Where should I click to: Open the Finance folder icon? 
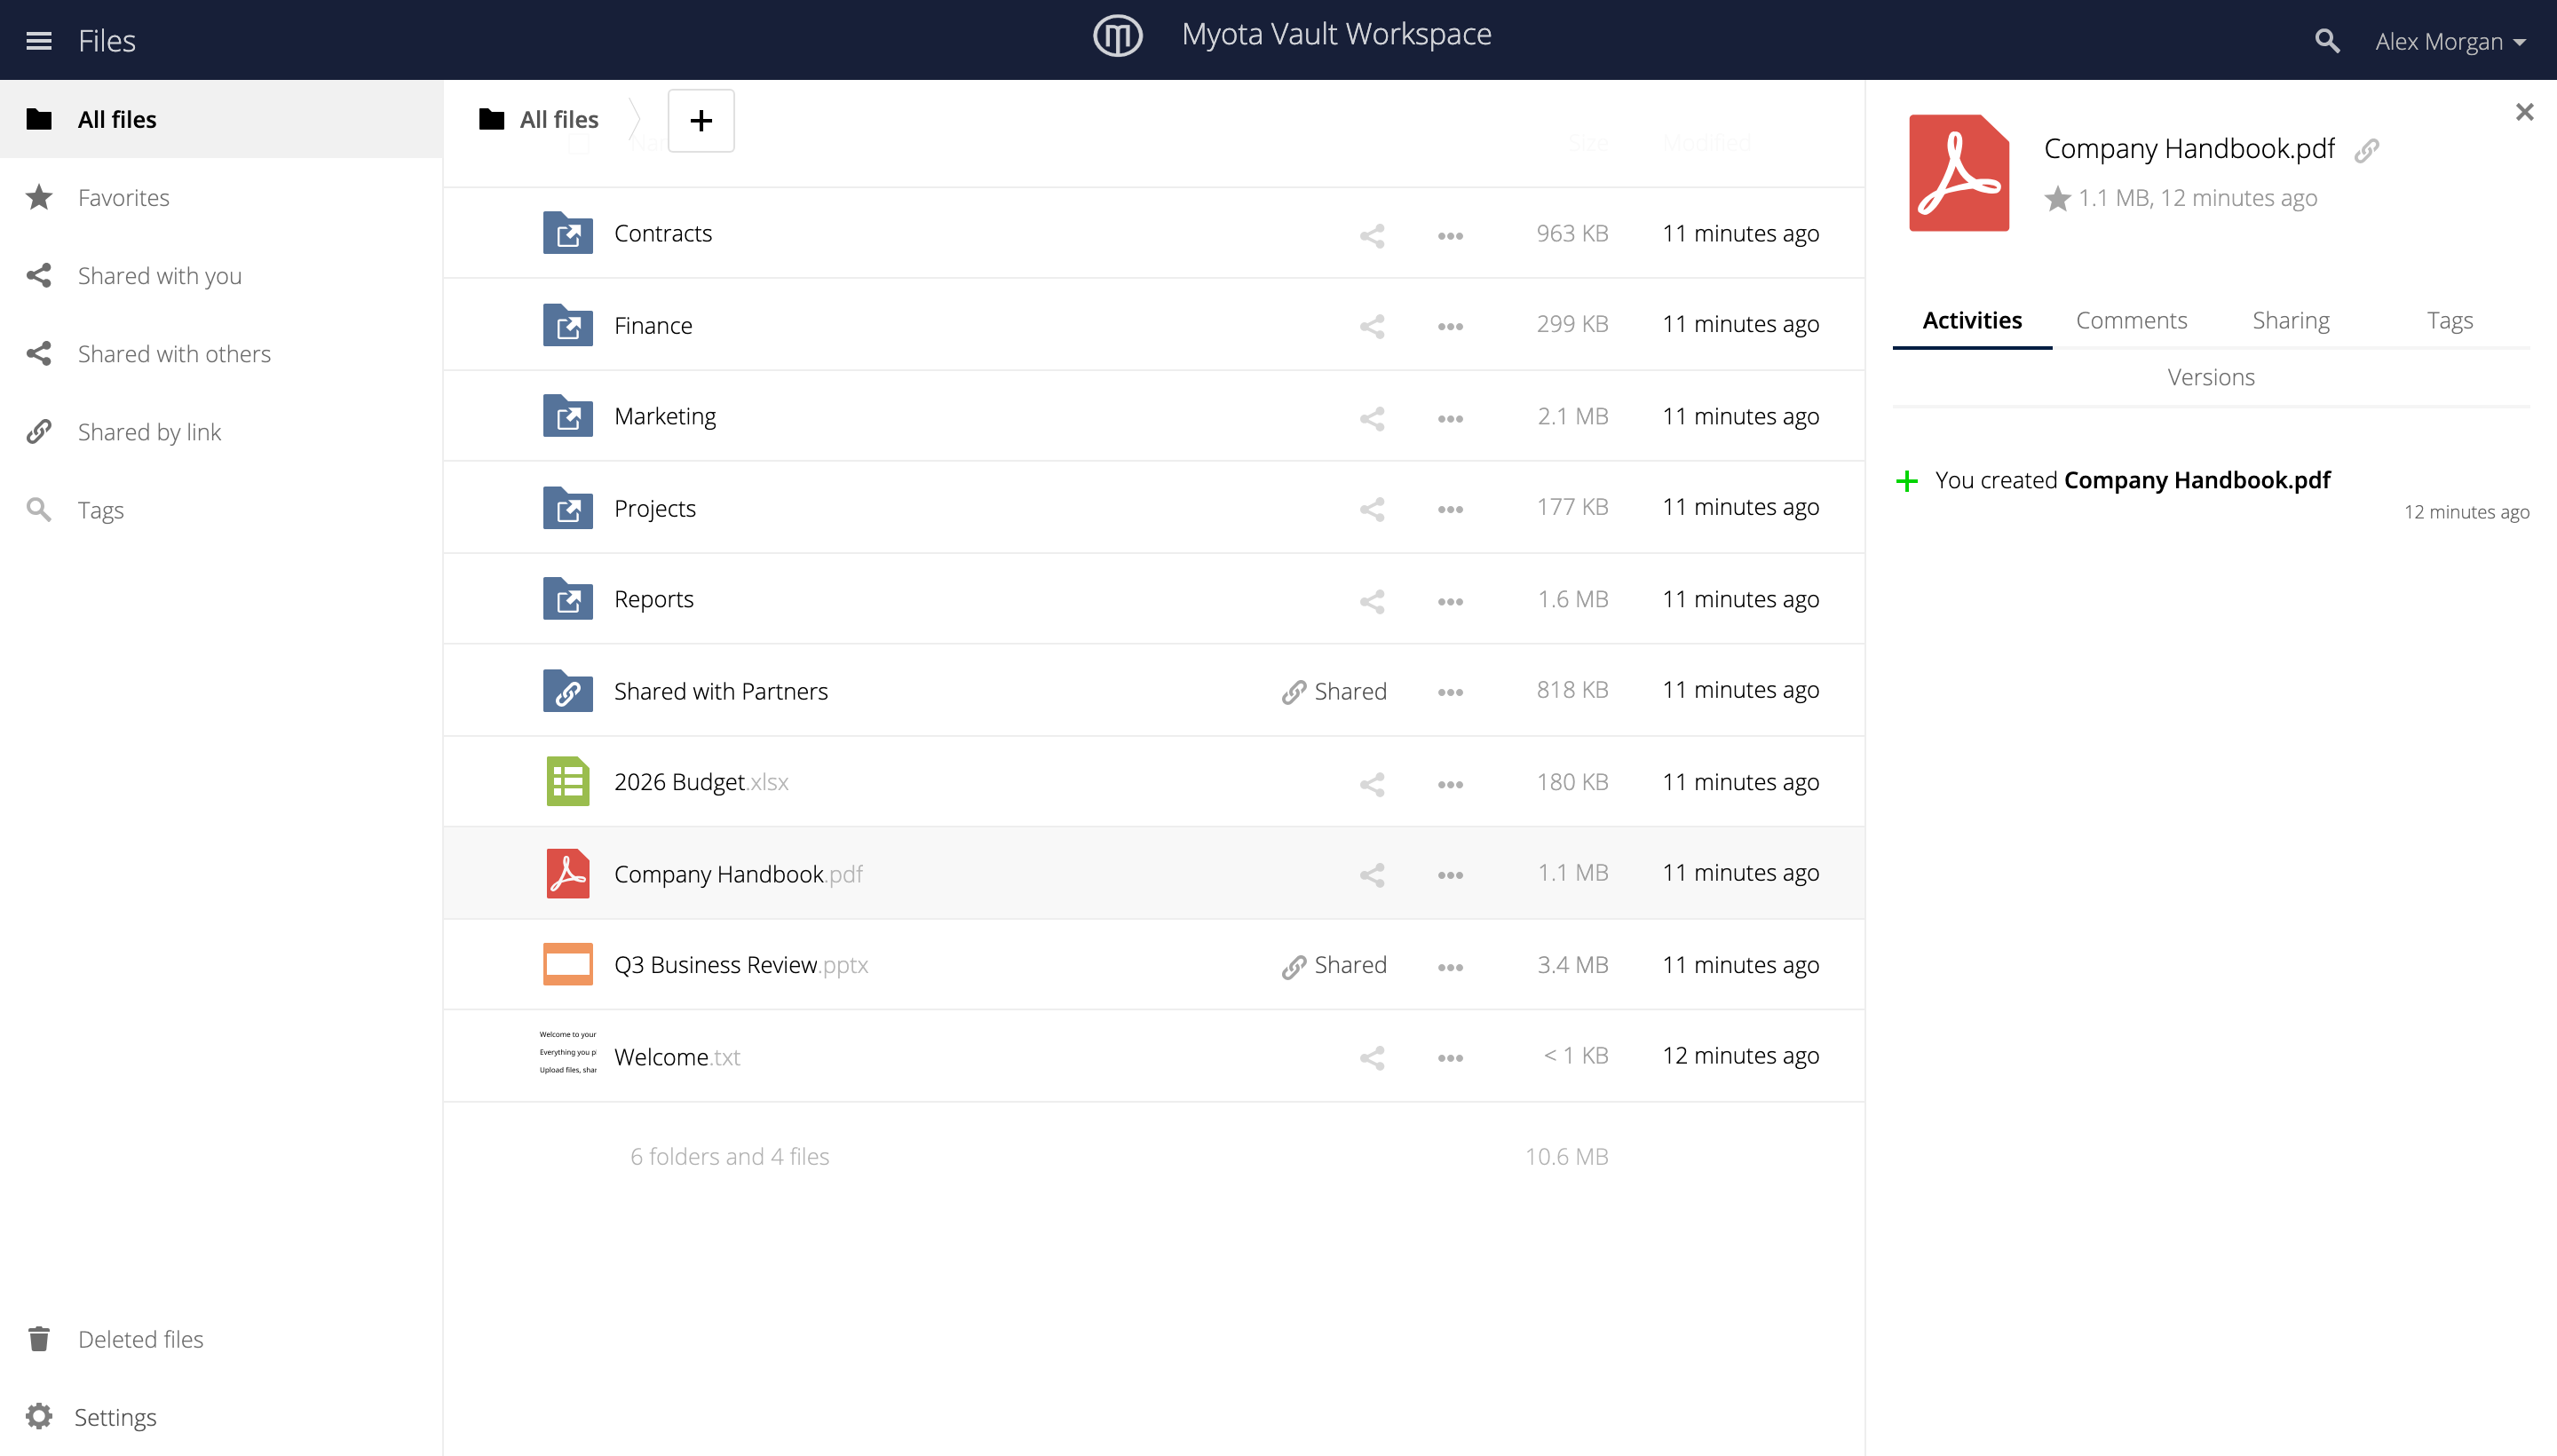[x=567, y=325]
